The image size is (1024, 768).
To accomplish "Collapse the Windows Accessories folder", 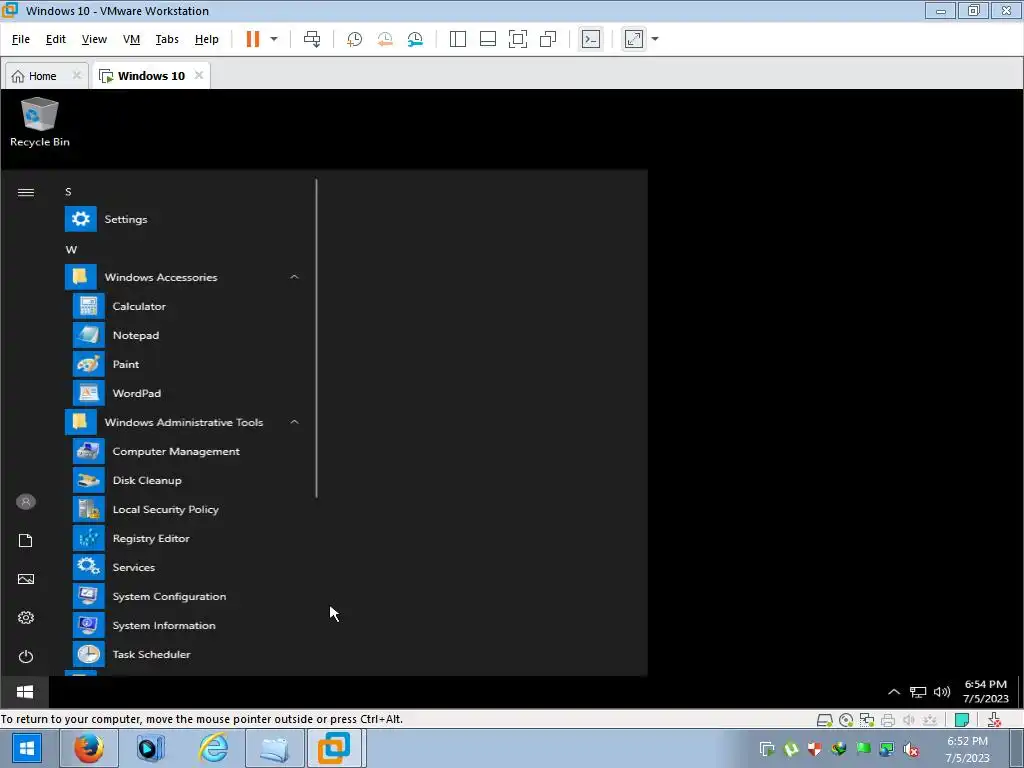I will (183, 277).
